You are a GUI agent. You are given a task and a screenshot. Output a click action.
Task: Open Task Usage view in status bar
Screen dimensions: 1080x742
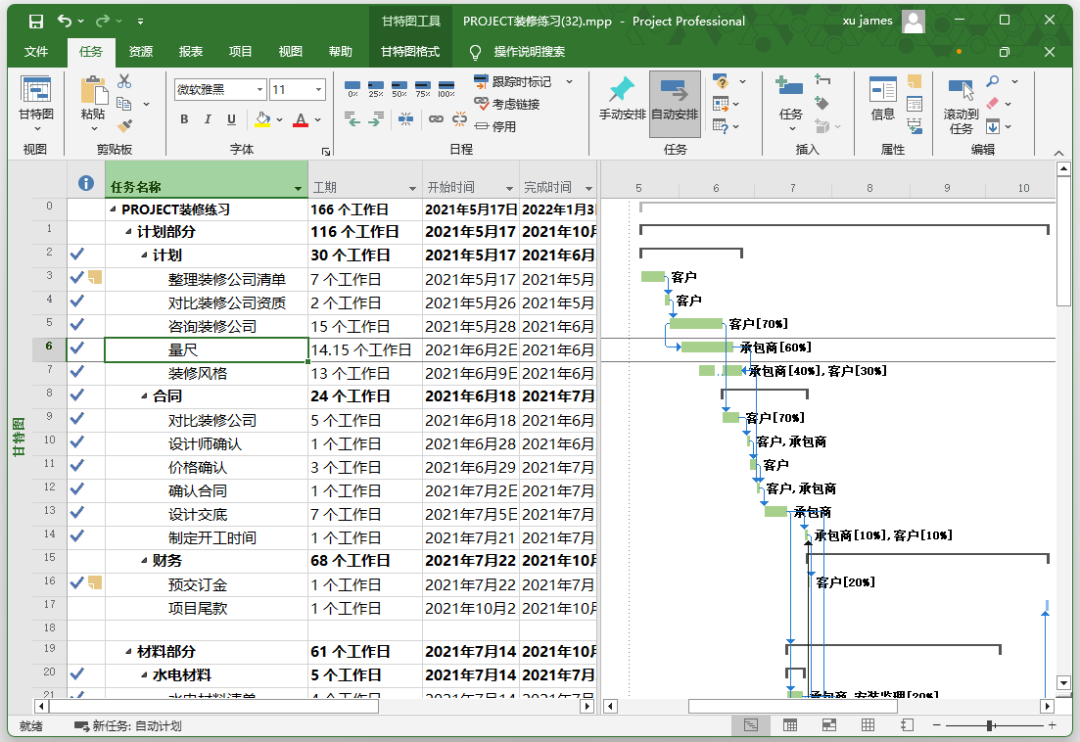coord(790,725)
